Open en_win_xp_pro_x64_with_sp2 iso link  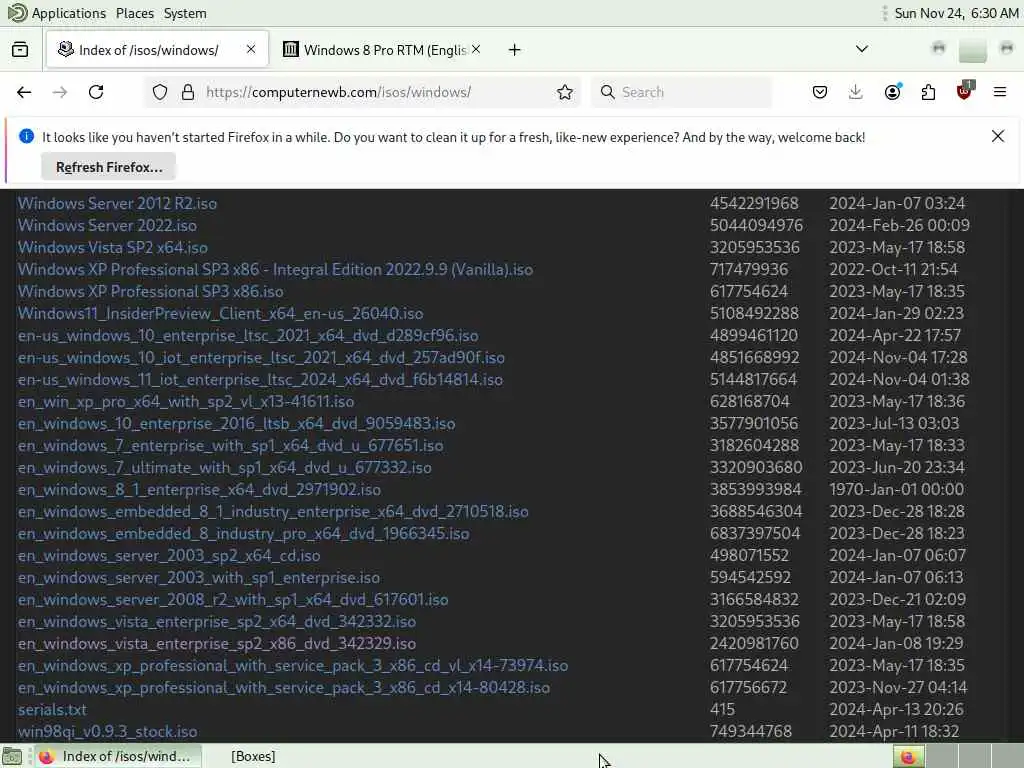[x=185, y=402]
